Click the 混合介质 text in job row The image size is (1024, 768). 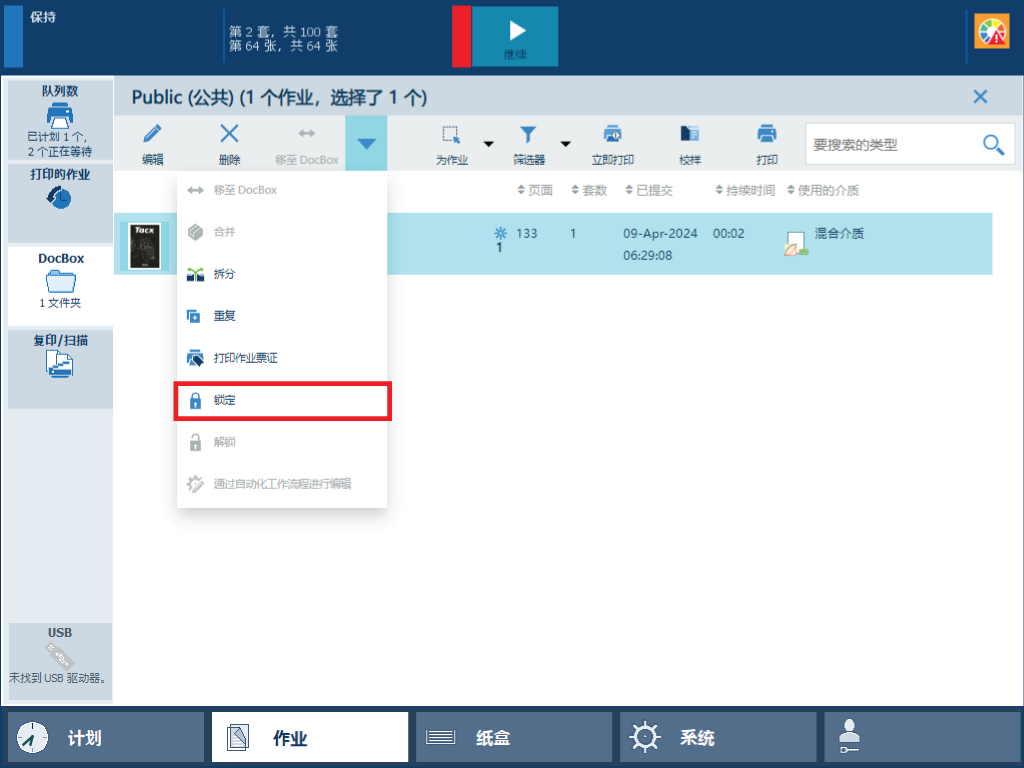(x=839, y=233)
